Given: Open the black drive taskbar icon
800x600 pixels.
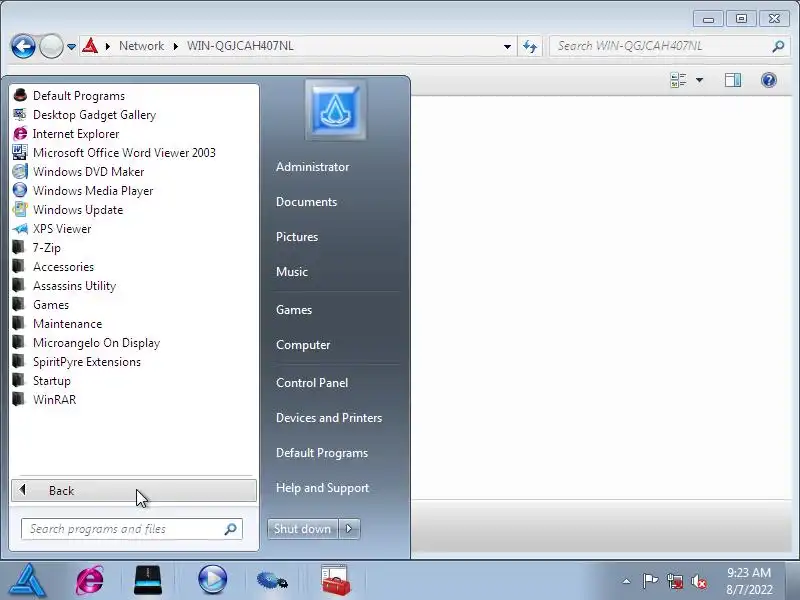Looking at the screenshot, I should point(148,580).
